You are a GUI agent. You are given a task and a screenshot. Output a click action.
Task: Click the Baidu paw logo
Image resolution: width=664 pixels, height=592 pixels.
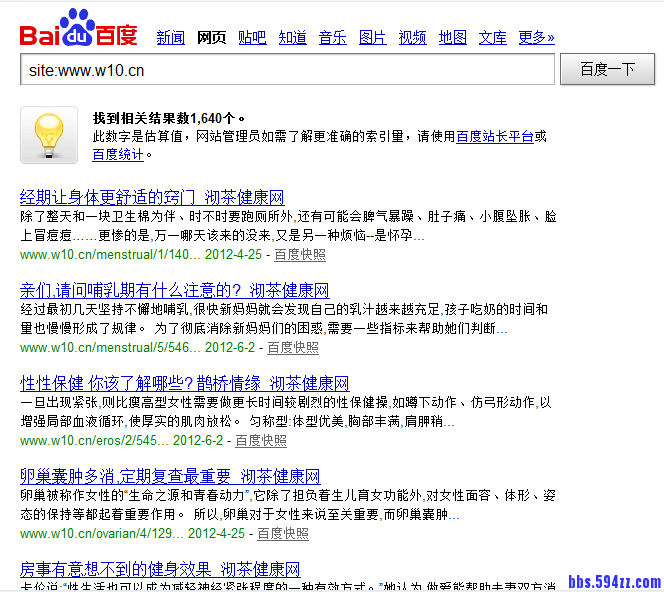click(78, 28)
